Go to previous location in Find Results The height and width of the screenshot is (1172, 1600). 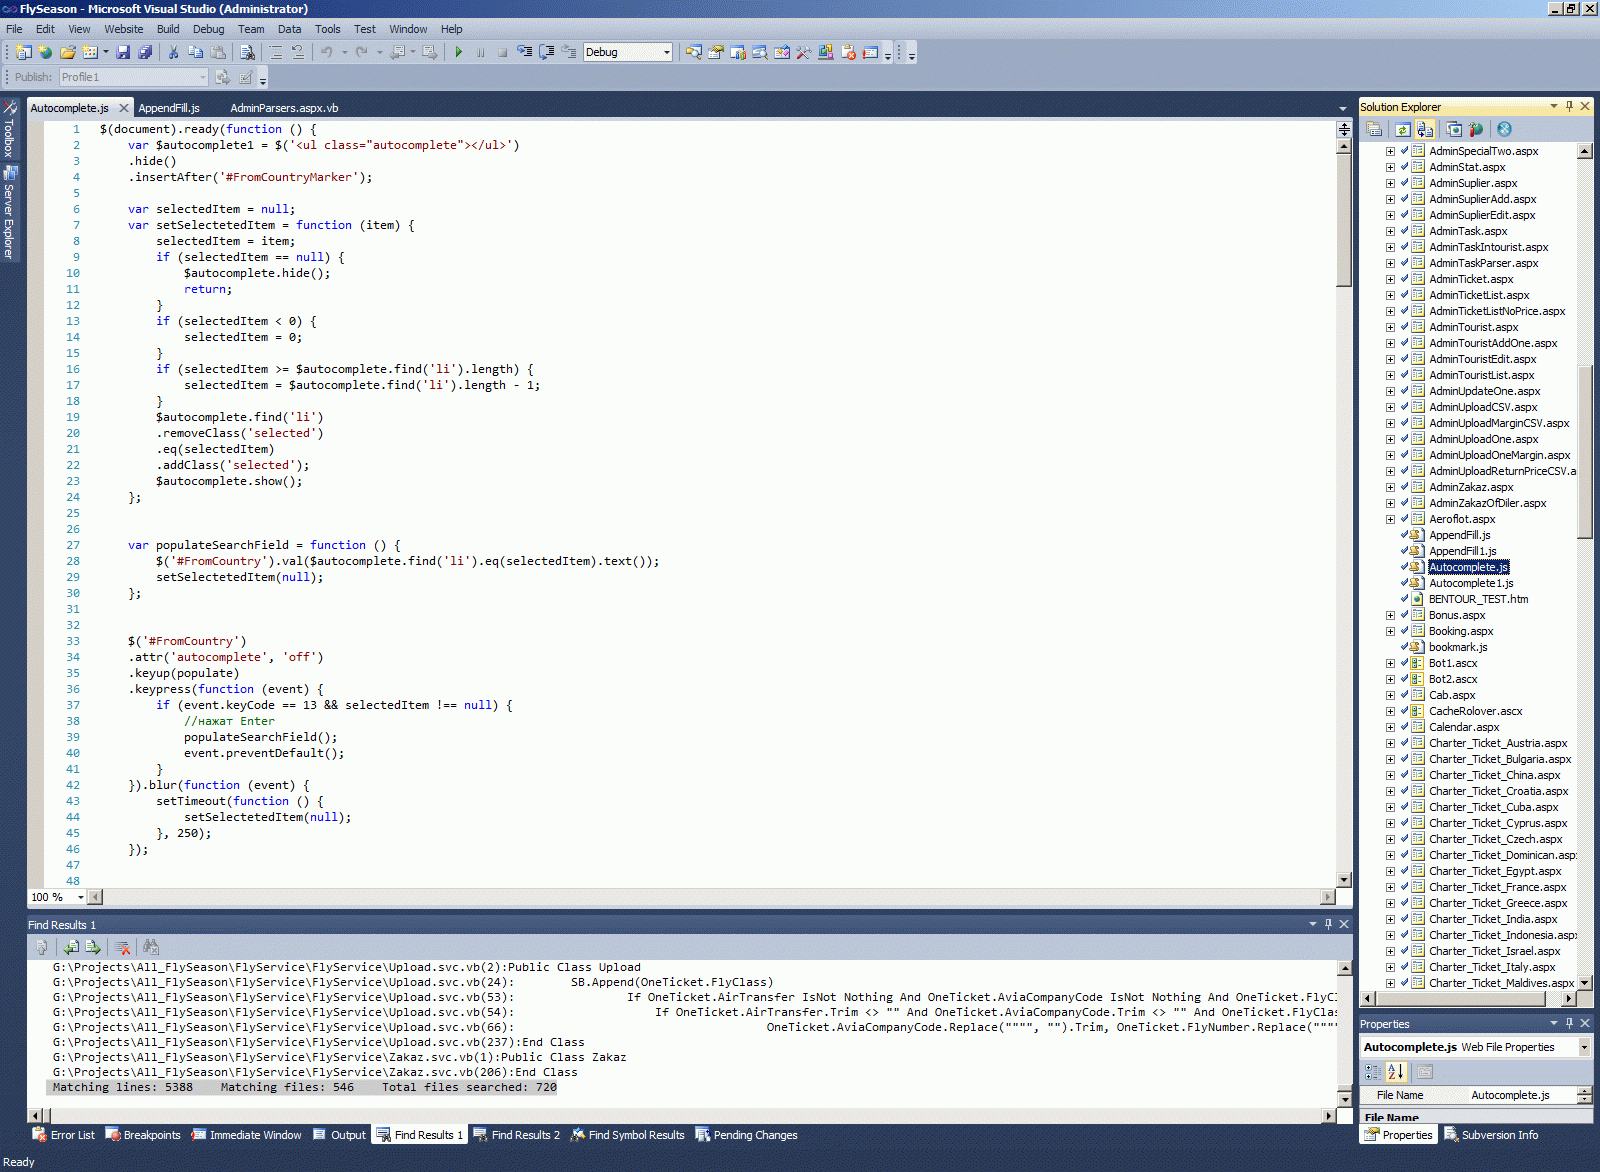pos(71,947)
